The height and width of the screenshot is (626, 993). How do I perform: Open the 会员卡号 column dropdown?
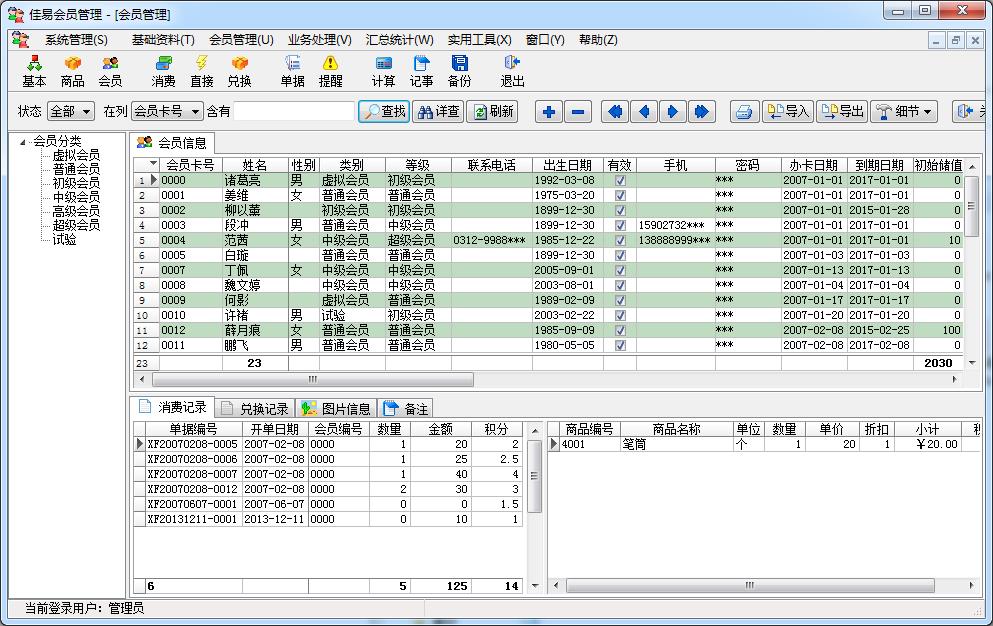click(166, 112)
